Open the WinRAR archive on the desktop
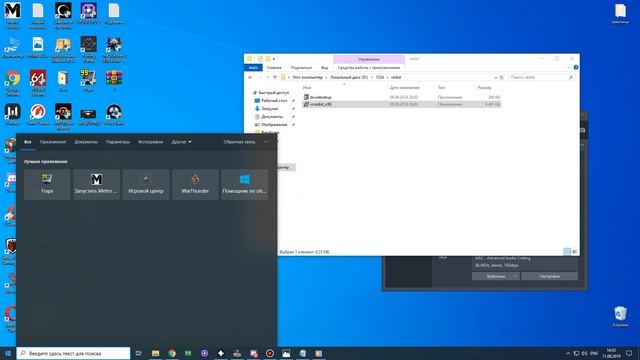The image size is (640, 360). (x=114, y=80)
